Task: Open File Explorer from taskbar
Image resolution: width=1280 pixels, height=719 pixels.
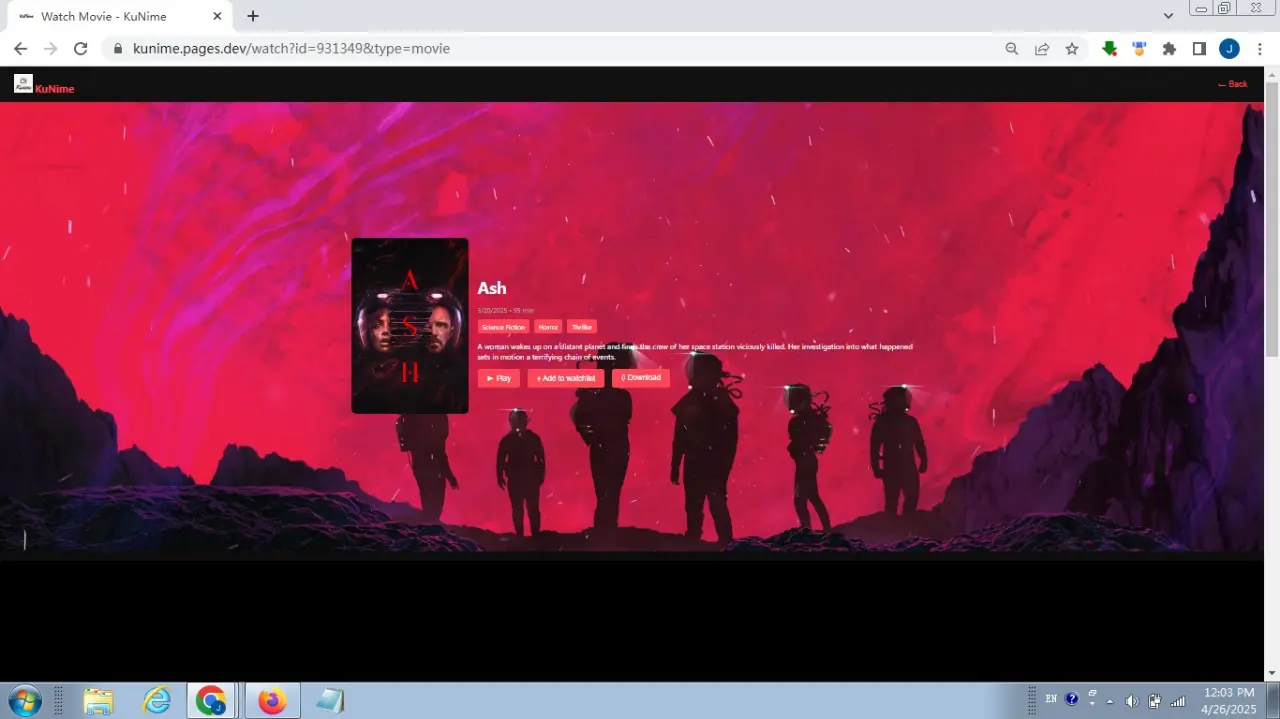Action: (97, 700)
